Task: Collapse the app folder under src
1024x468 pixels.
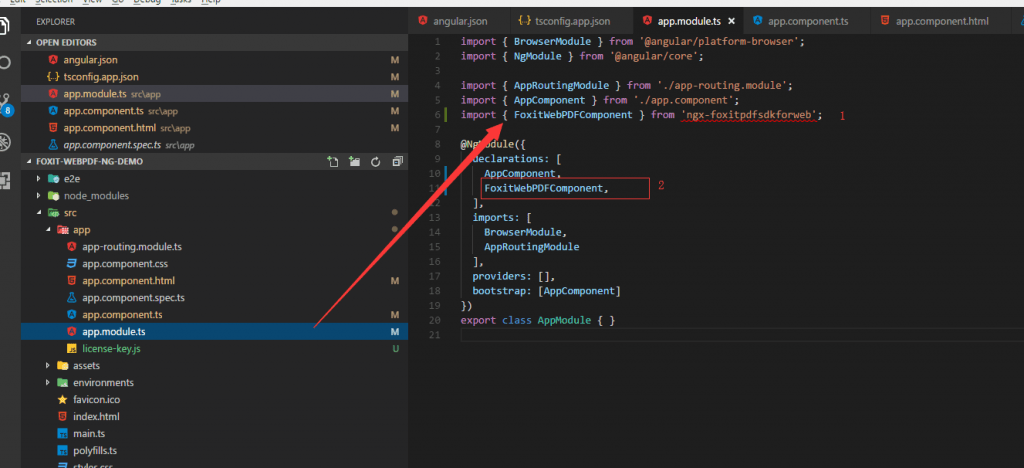Action: tap(48, 230)
